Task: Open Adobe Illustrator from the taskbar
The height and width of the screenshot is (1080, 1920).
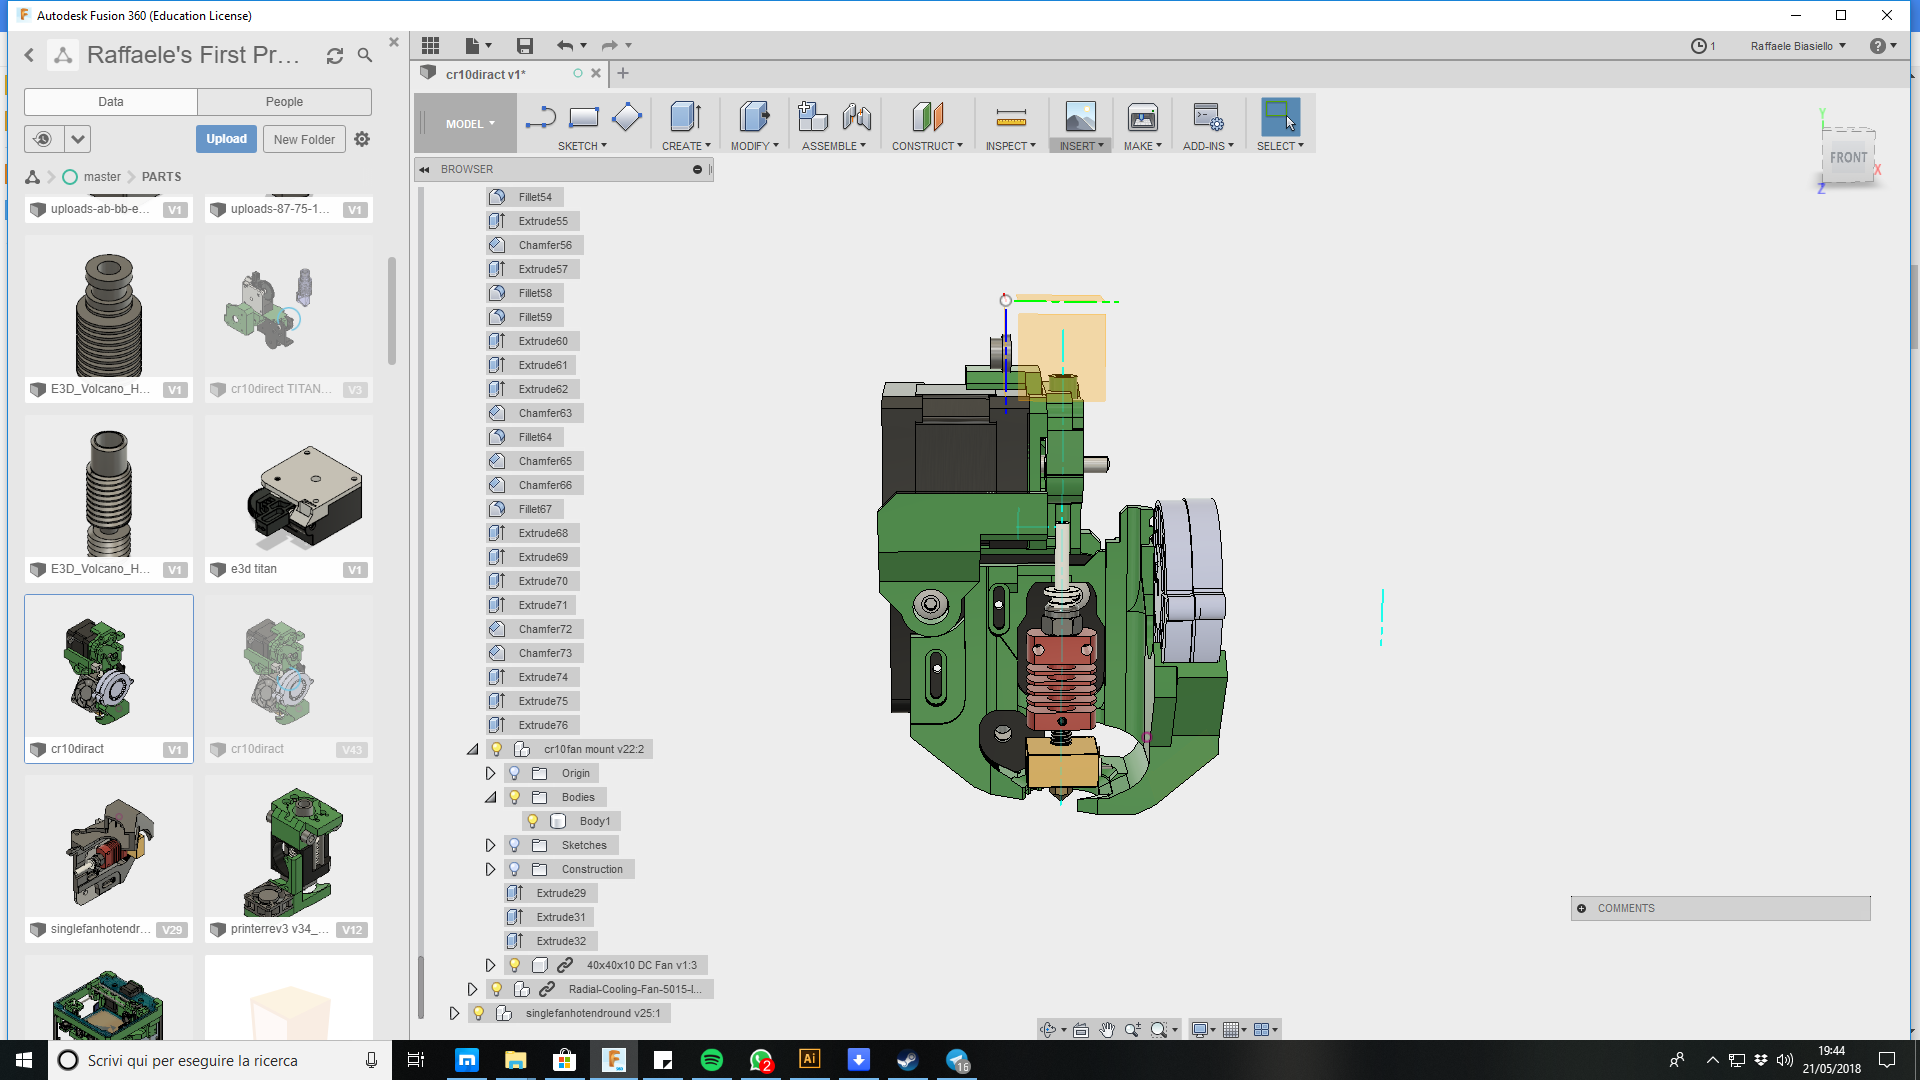Action: click(810, 1060)
